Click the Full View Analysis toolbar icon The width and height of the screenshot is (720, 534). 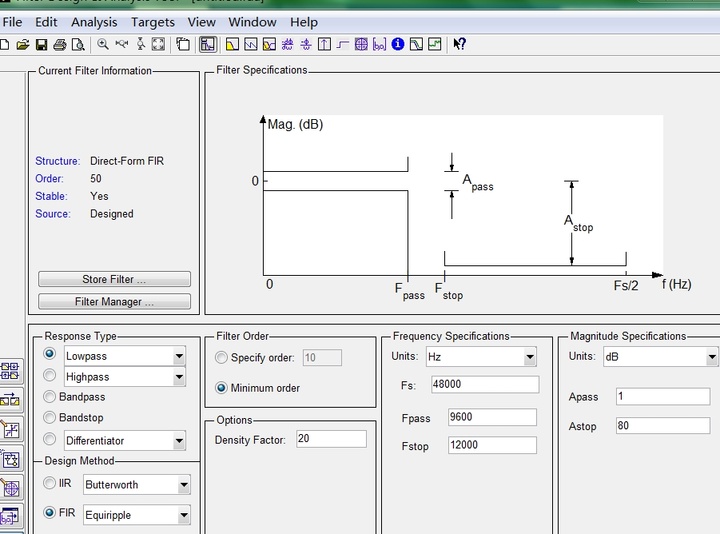183,44
